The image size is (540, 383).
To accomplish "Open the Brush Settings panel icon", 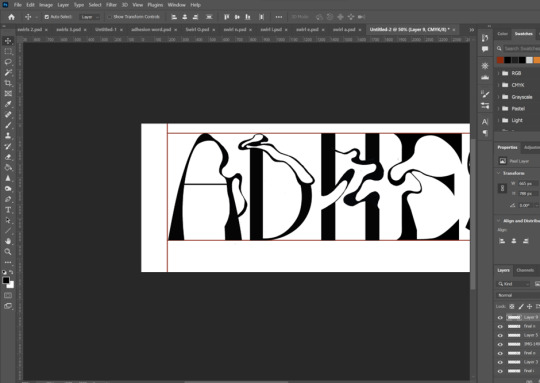I will [x=485, y=94].
